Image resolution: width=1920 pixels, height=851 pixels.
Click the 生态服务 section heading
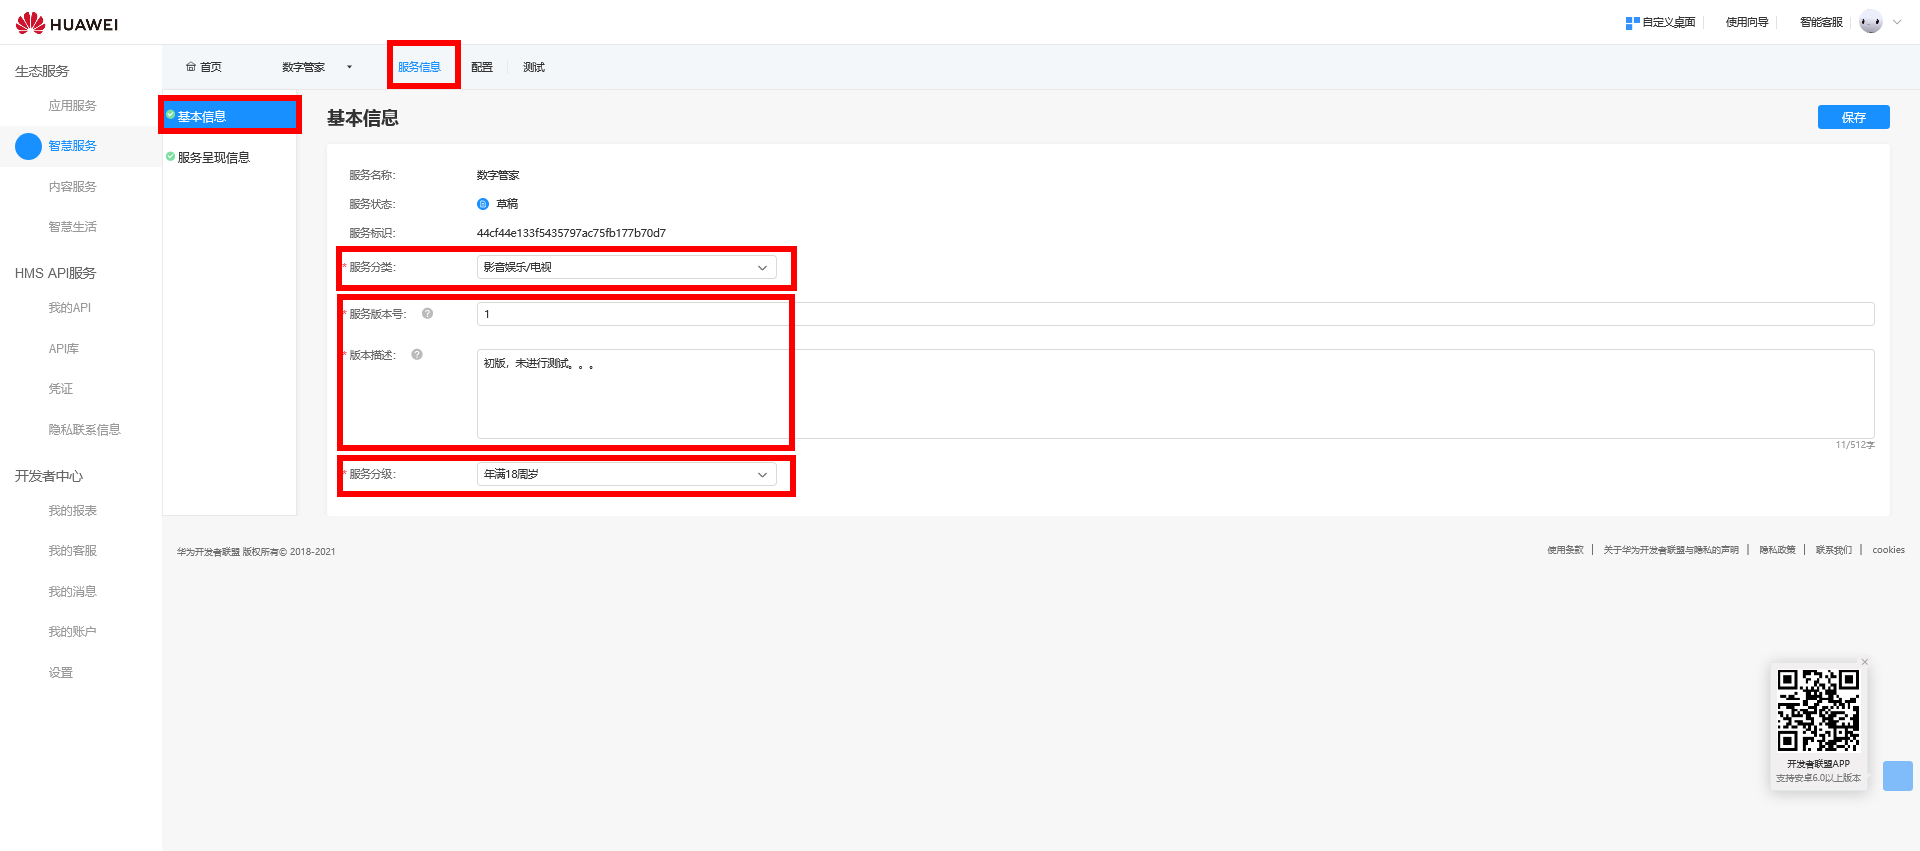[42, 71]
